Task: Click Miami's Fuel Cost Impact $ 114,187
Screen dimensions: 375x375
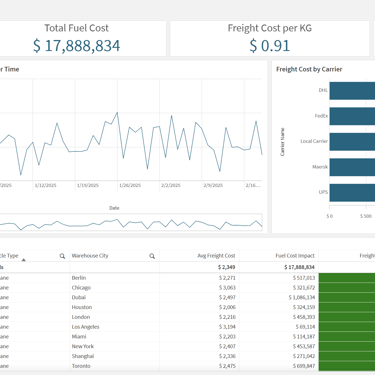Action: pyautogui.click(x=304, y=337)
